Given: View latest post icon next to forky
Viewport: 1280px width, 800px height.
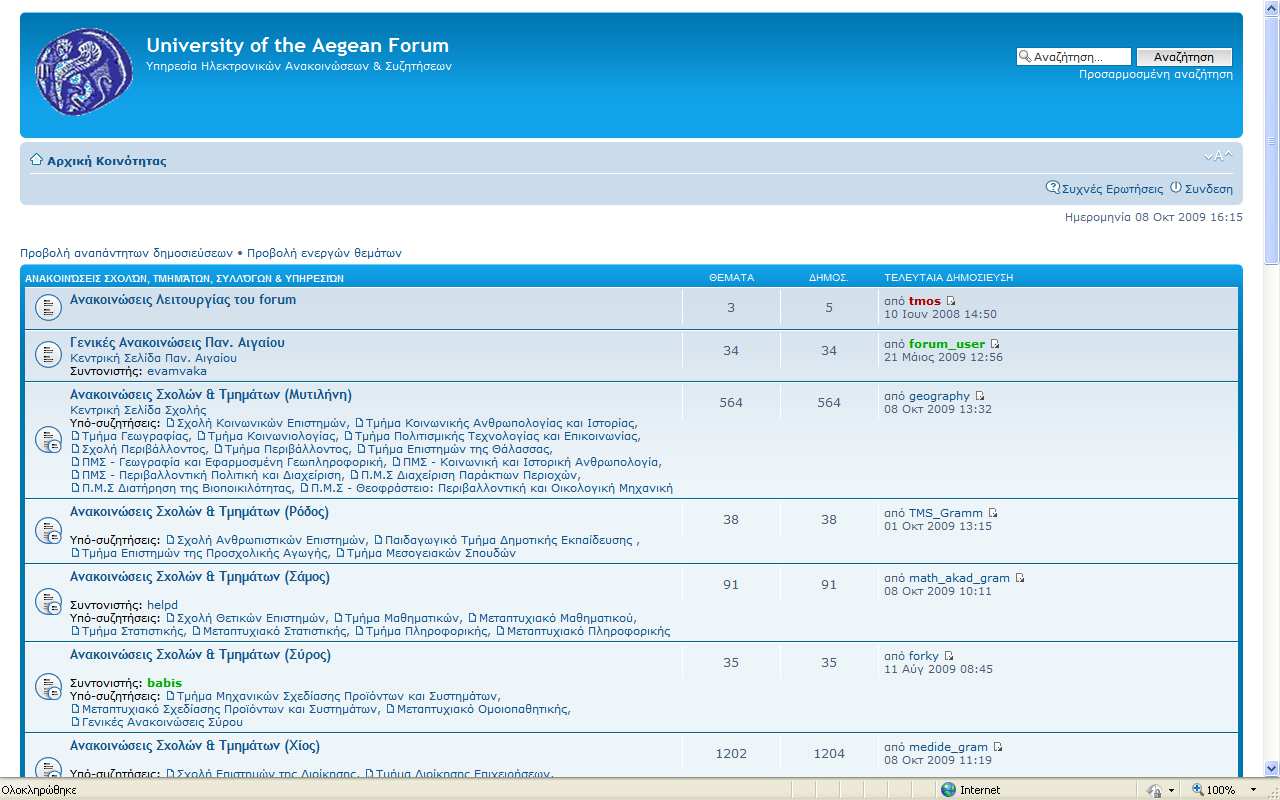Looking at the screenshot, I should (x=949, y=656).
